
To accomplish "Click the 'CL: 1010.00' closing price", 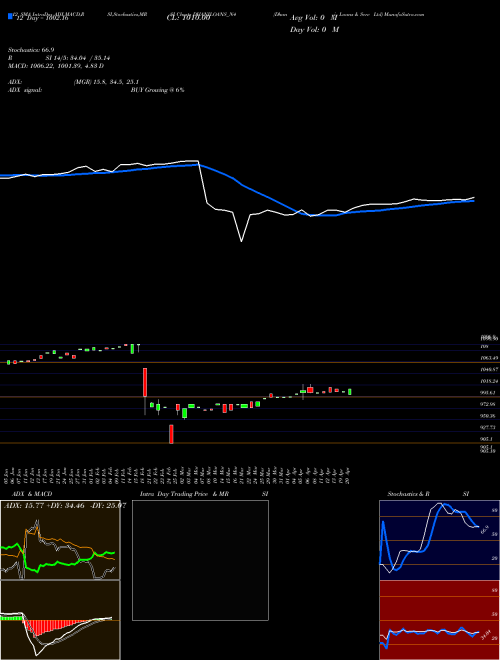I will (x=188, y=19).
